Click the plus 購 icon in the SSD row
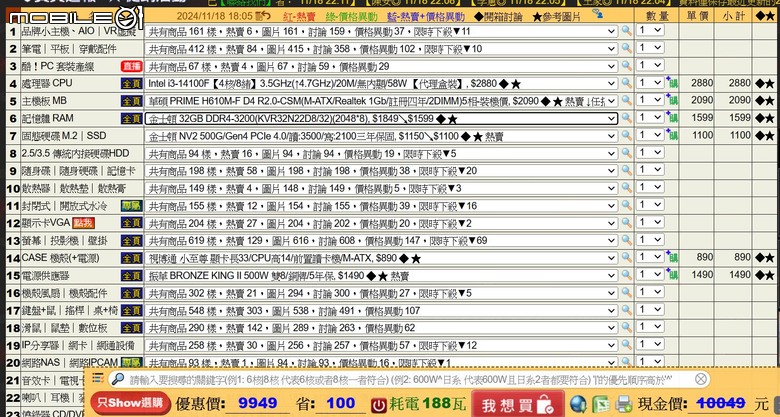The image size is (780, 417). (x=672, y=135)
